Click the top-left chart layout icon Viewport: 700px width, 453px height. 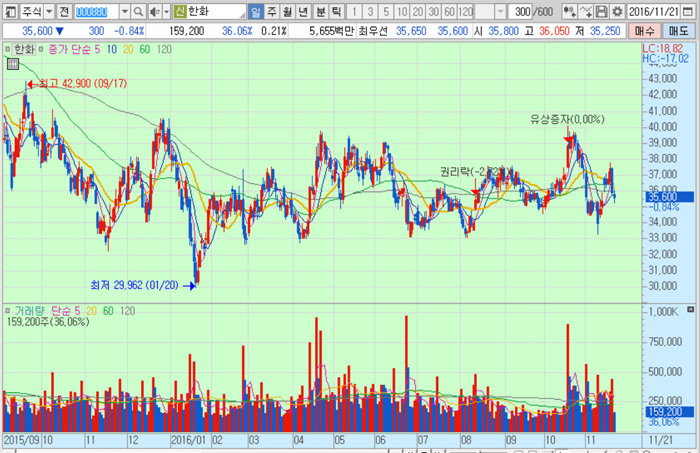click(10, 11)
